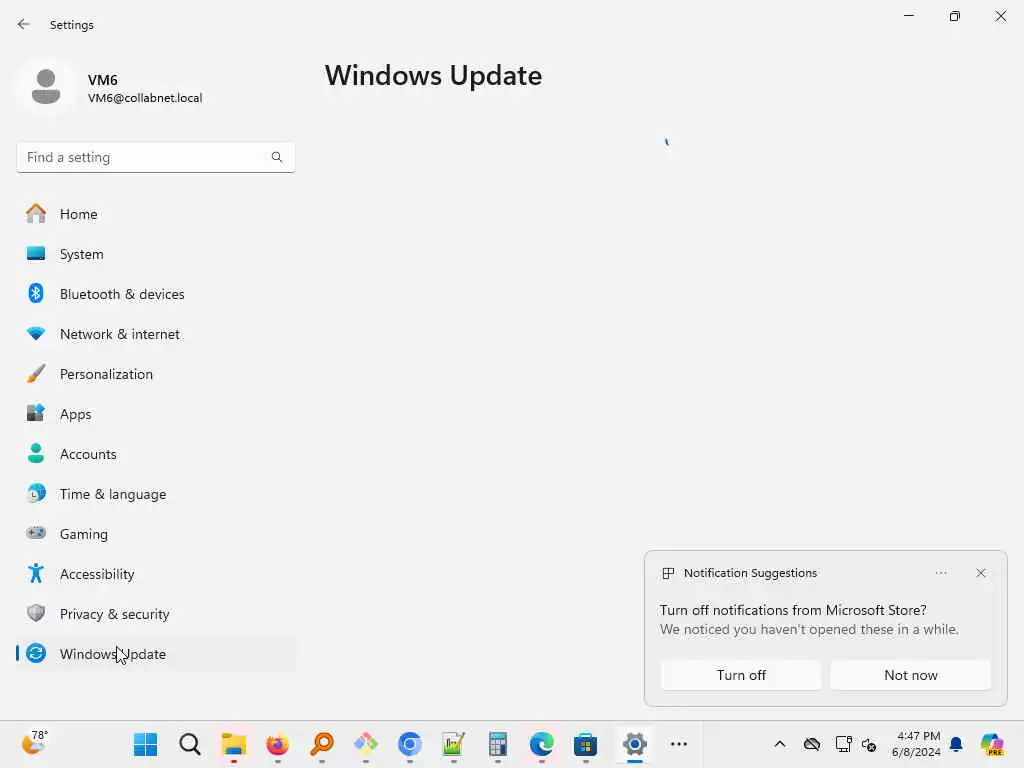Select Apps in the sidebar
The width and height of the screenshot is (1024, 768).
pos(155,414)
